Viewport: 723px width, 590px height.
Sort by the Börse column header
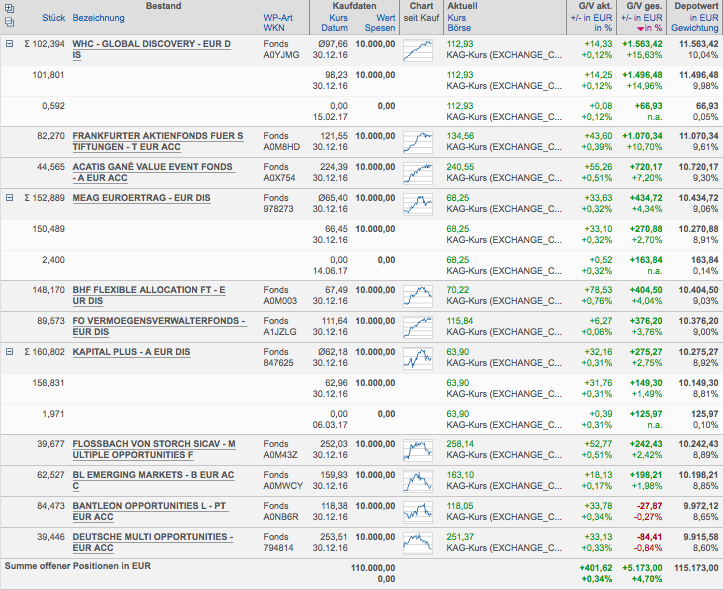tap(457, 29)
